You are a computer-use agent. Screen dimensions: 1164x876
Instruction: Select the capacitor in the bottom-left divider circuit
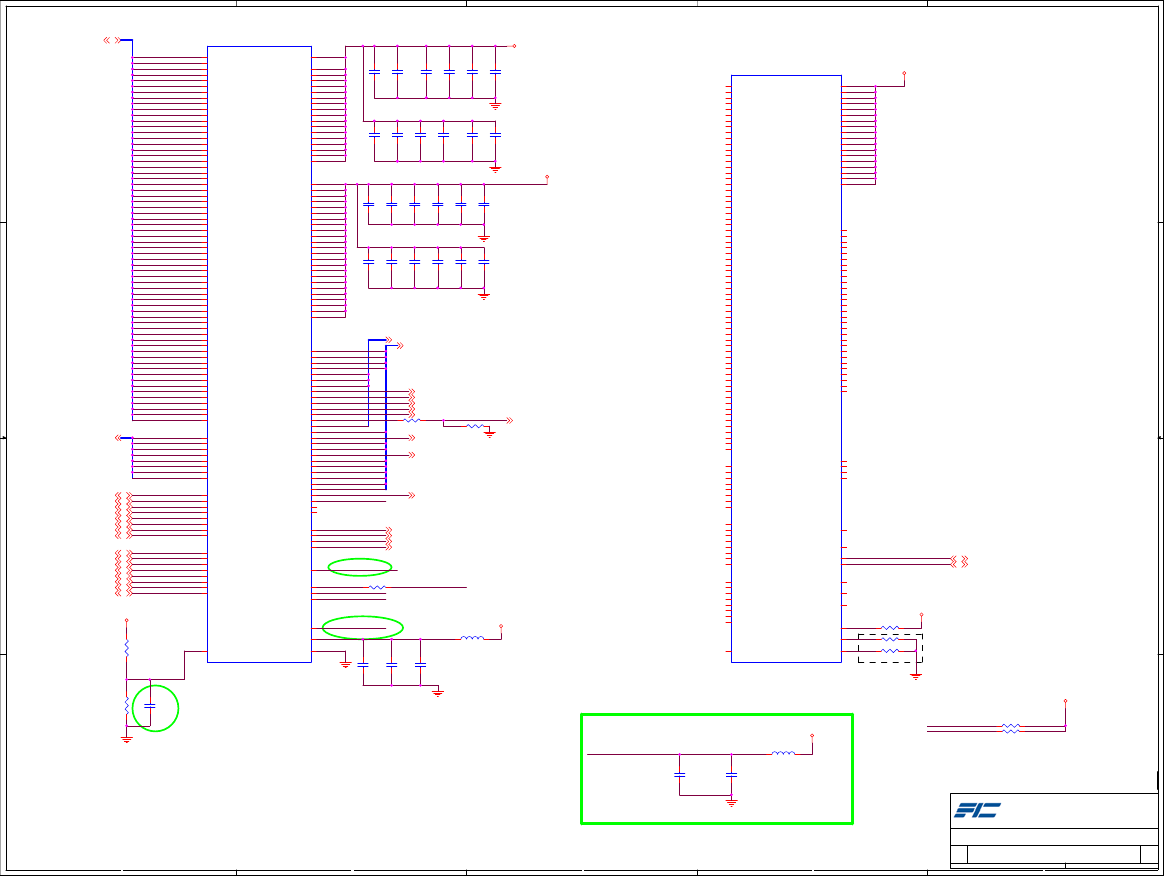[150, 706]
